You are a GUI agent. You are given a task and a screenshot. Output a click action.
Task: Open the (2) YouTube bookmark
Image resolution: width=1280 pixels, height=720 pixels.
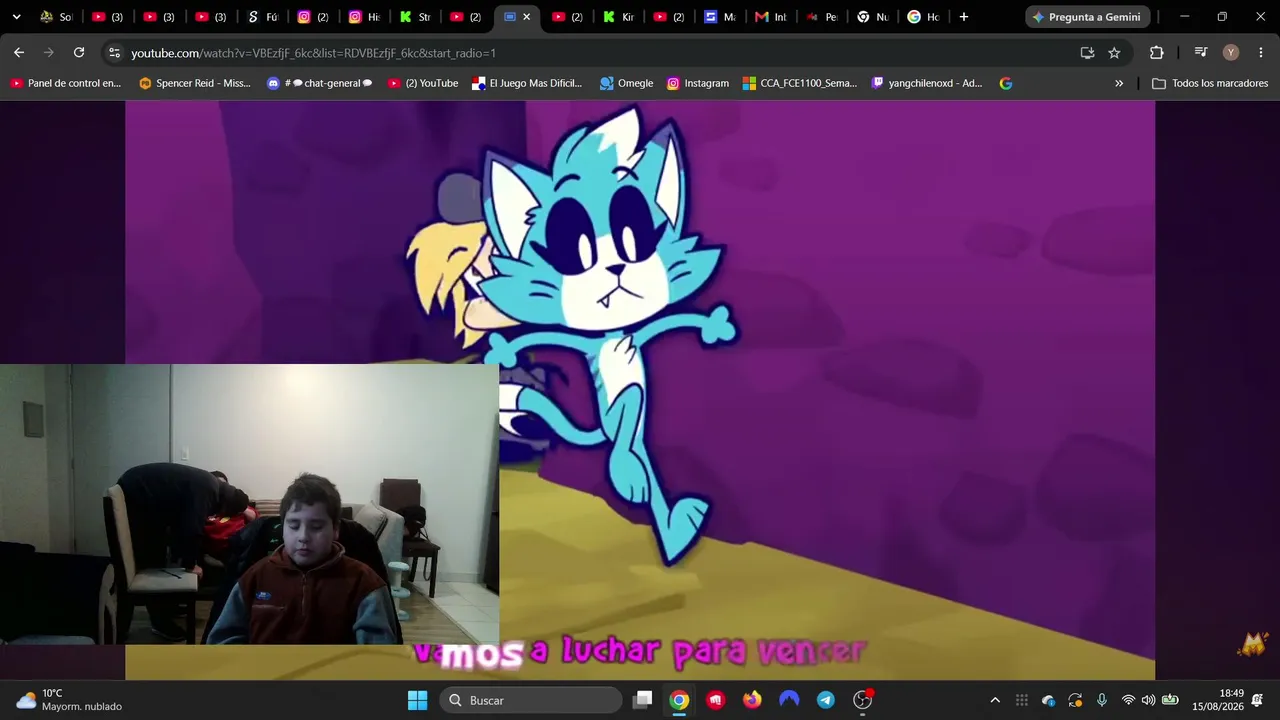point(423,83)
